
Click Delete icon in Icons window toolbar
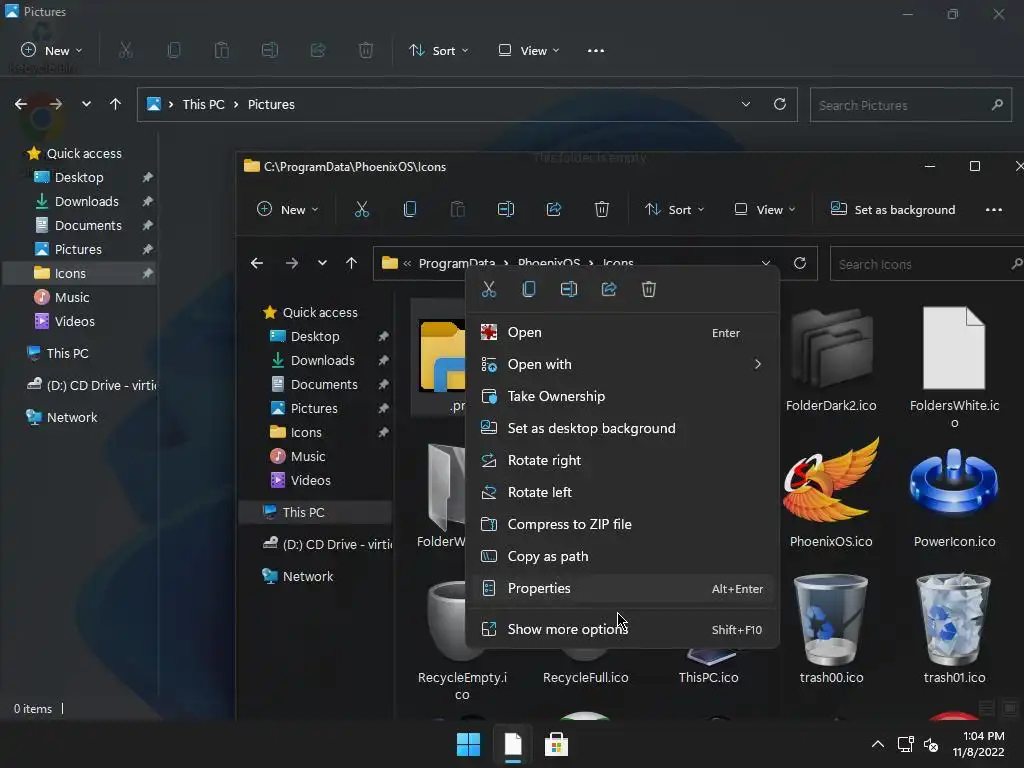(601, 210)
